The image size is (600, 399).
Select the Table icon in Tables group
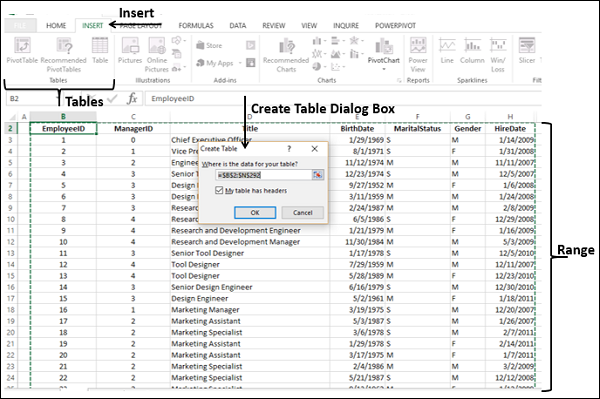pos(100,46)
